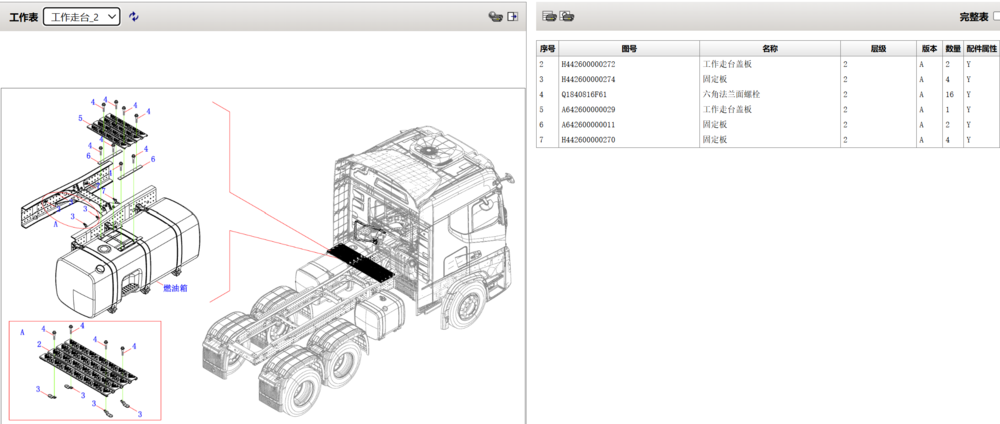Click the 序号 column header
The height and width of the screenshot is (424, 1000).
click(x=547, y=48)
